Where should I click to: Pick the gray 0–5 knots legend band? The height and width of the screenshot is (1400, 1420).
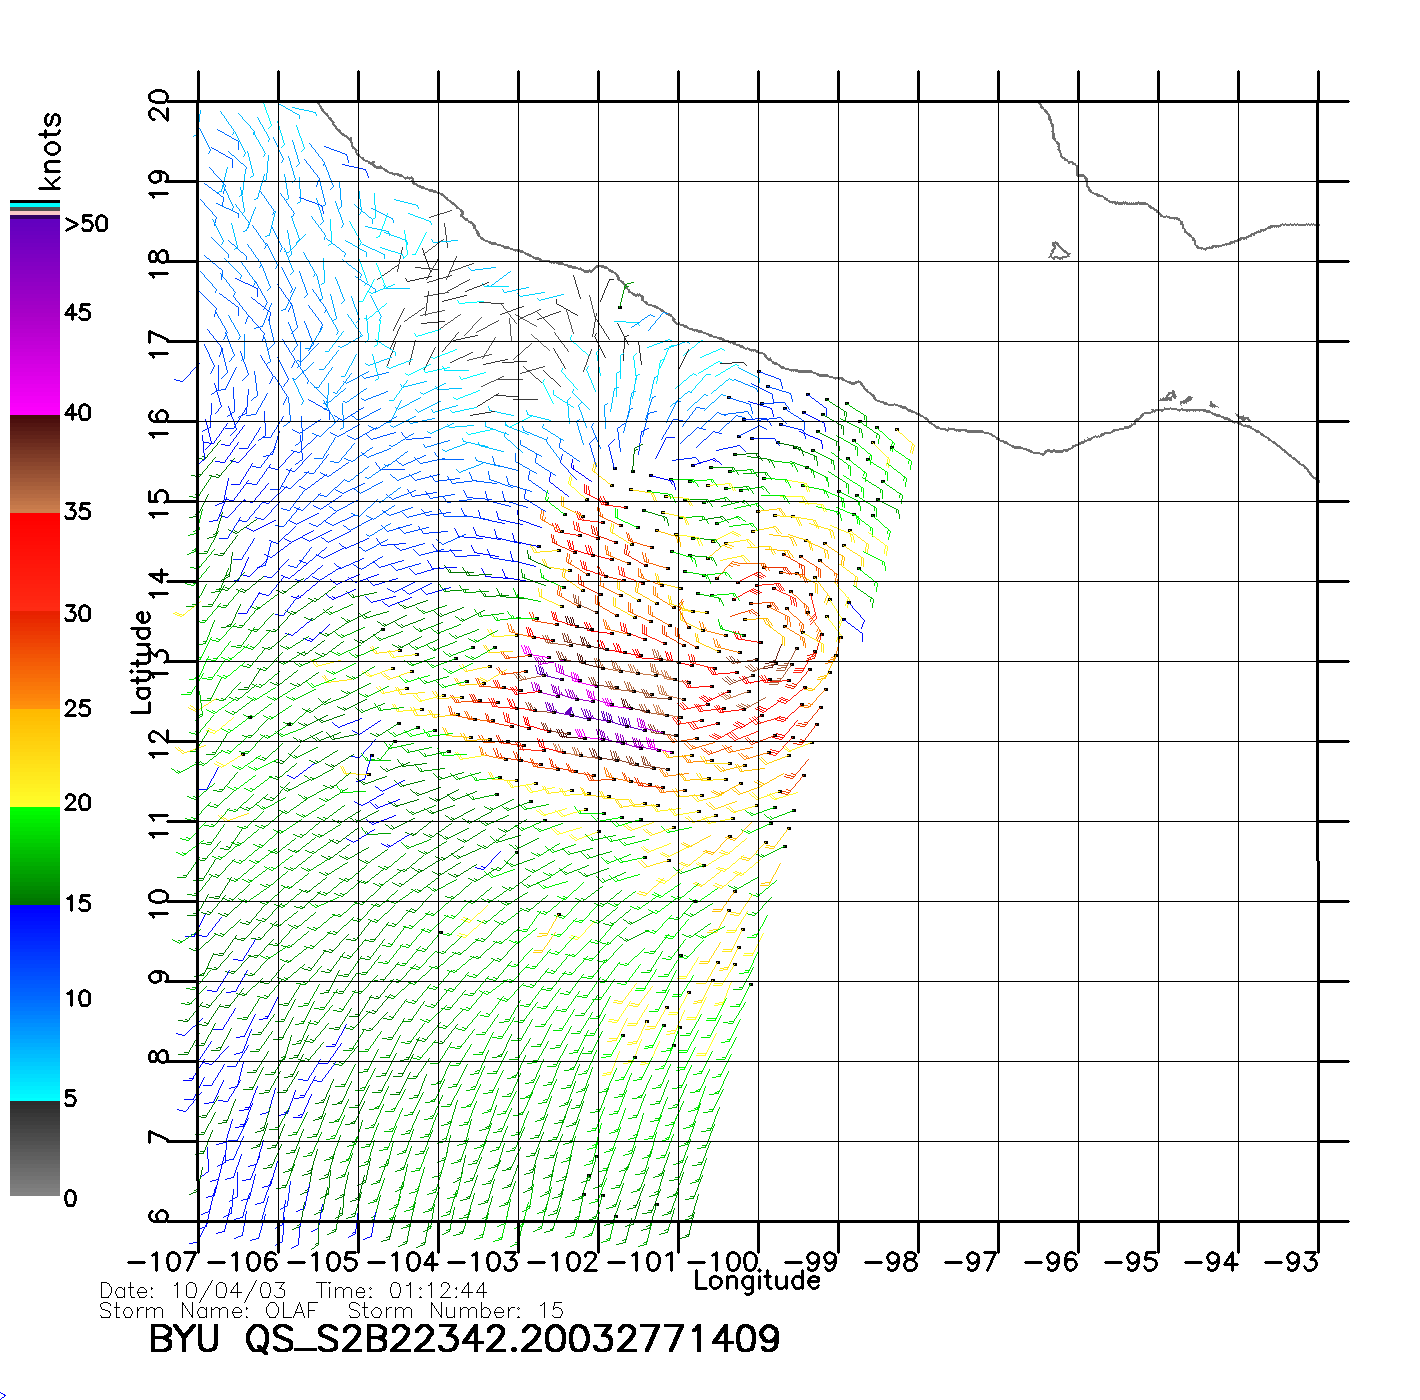(35, 1148)
